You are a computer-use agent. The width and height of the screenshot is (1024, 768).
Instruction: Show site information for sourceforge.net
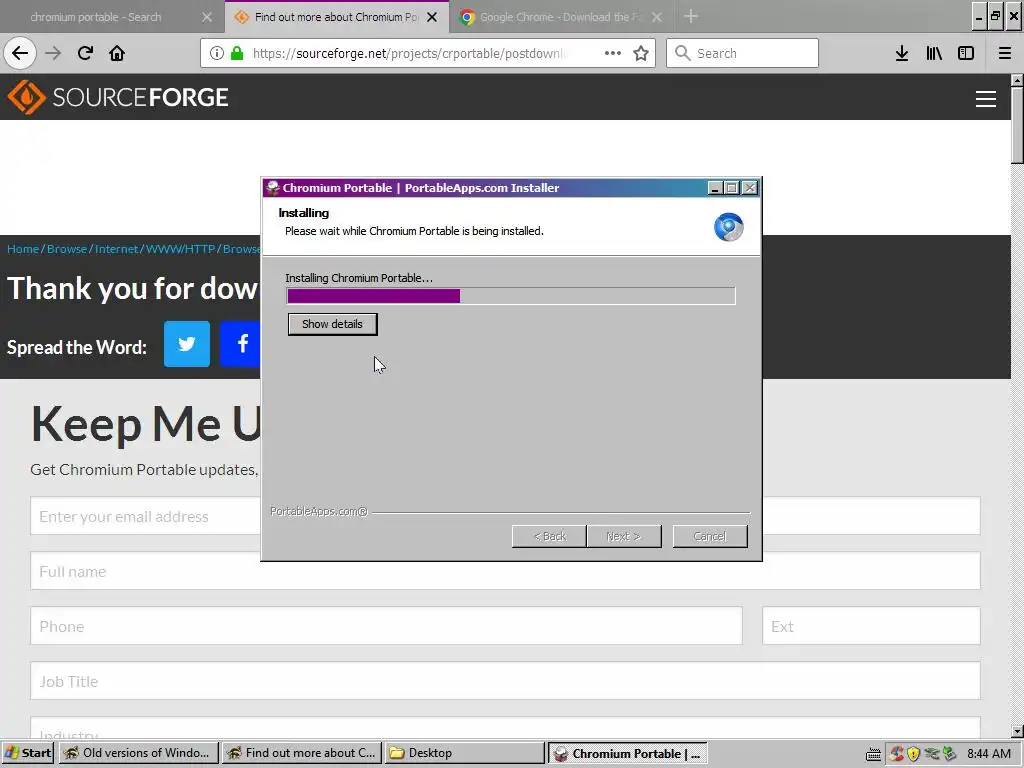click(217, 53)
